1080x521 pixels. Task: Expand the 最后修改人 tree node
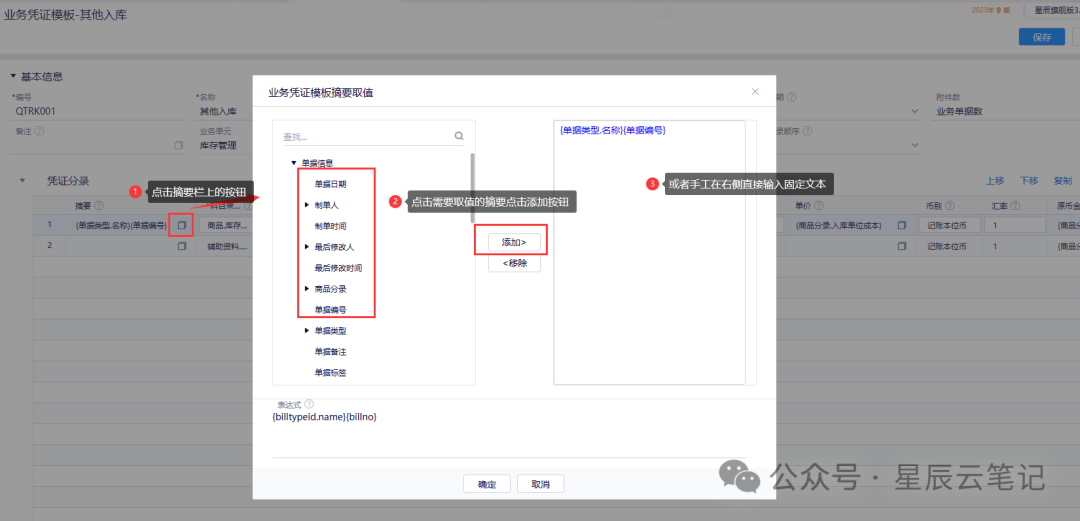[x=307, y=246]
